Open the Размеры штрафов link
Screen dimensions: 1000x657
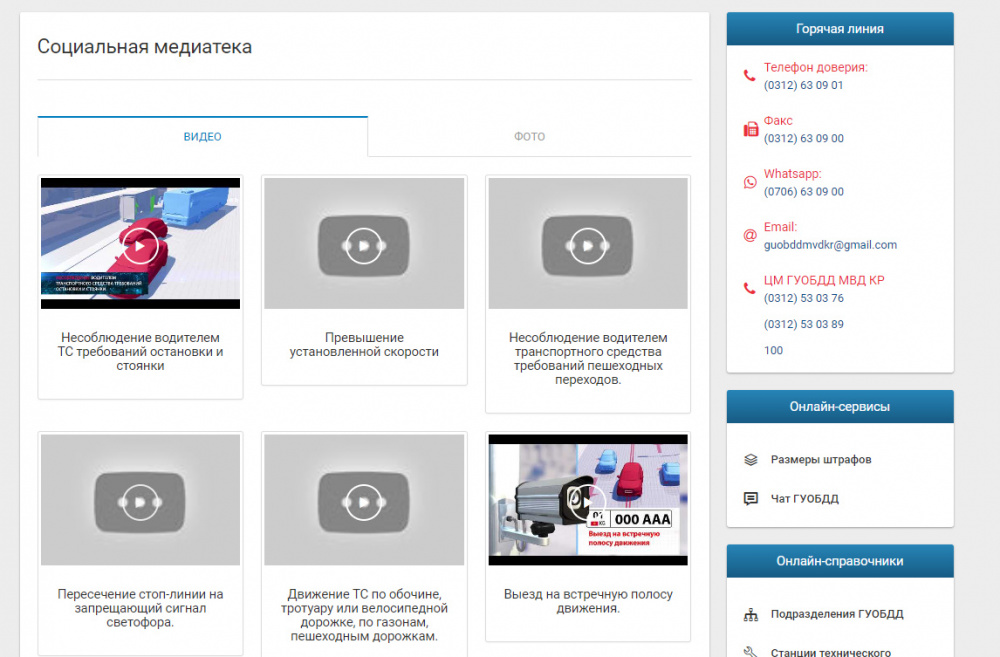(820, 460)
